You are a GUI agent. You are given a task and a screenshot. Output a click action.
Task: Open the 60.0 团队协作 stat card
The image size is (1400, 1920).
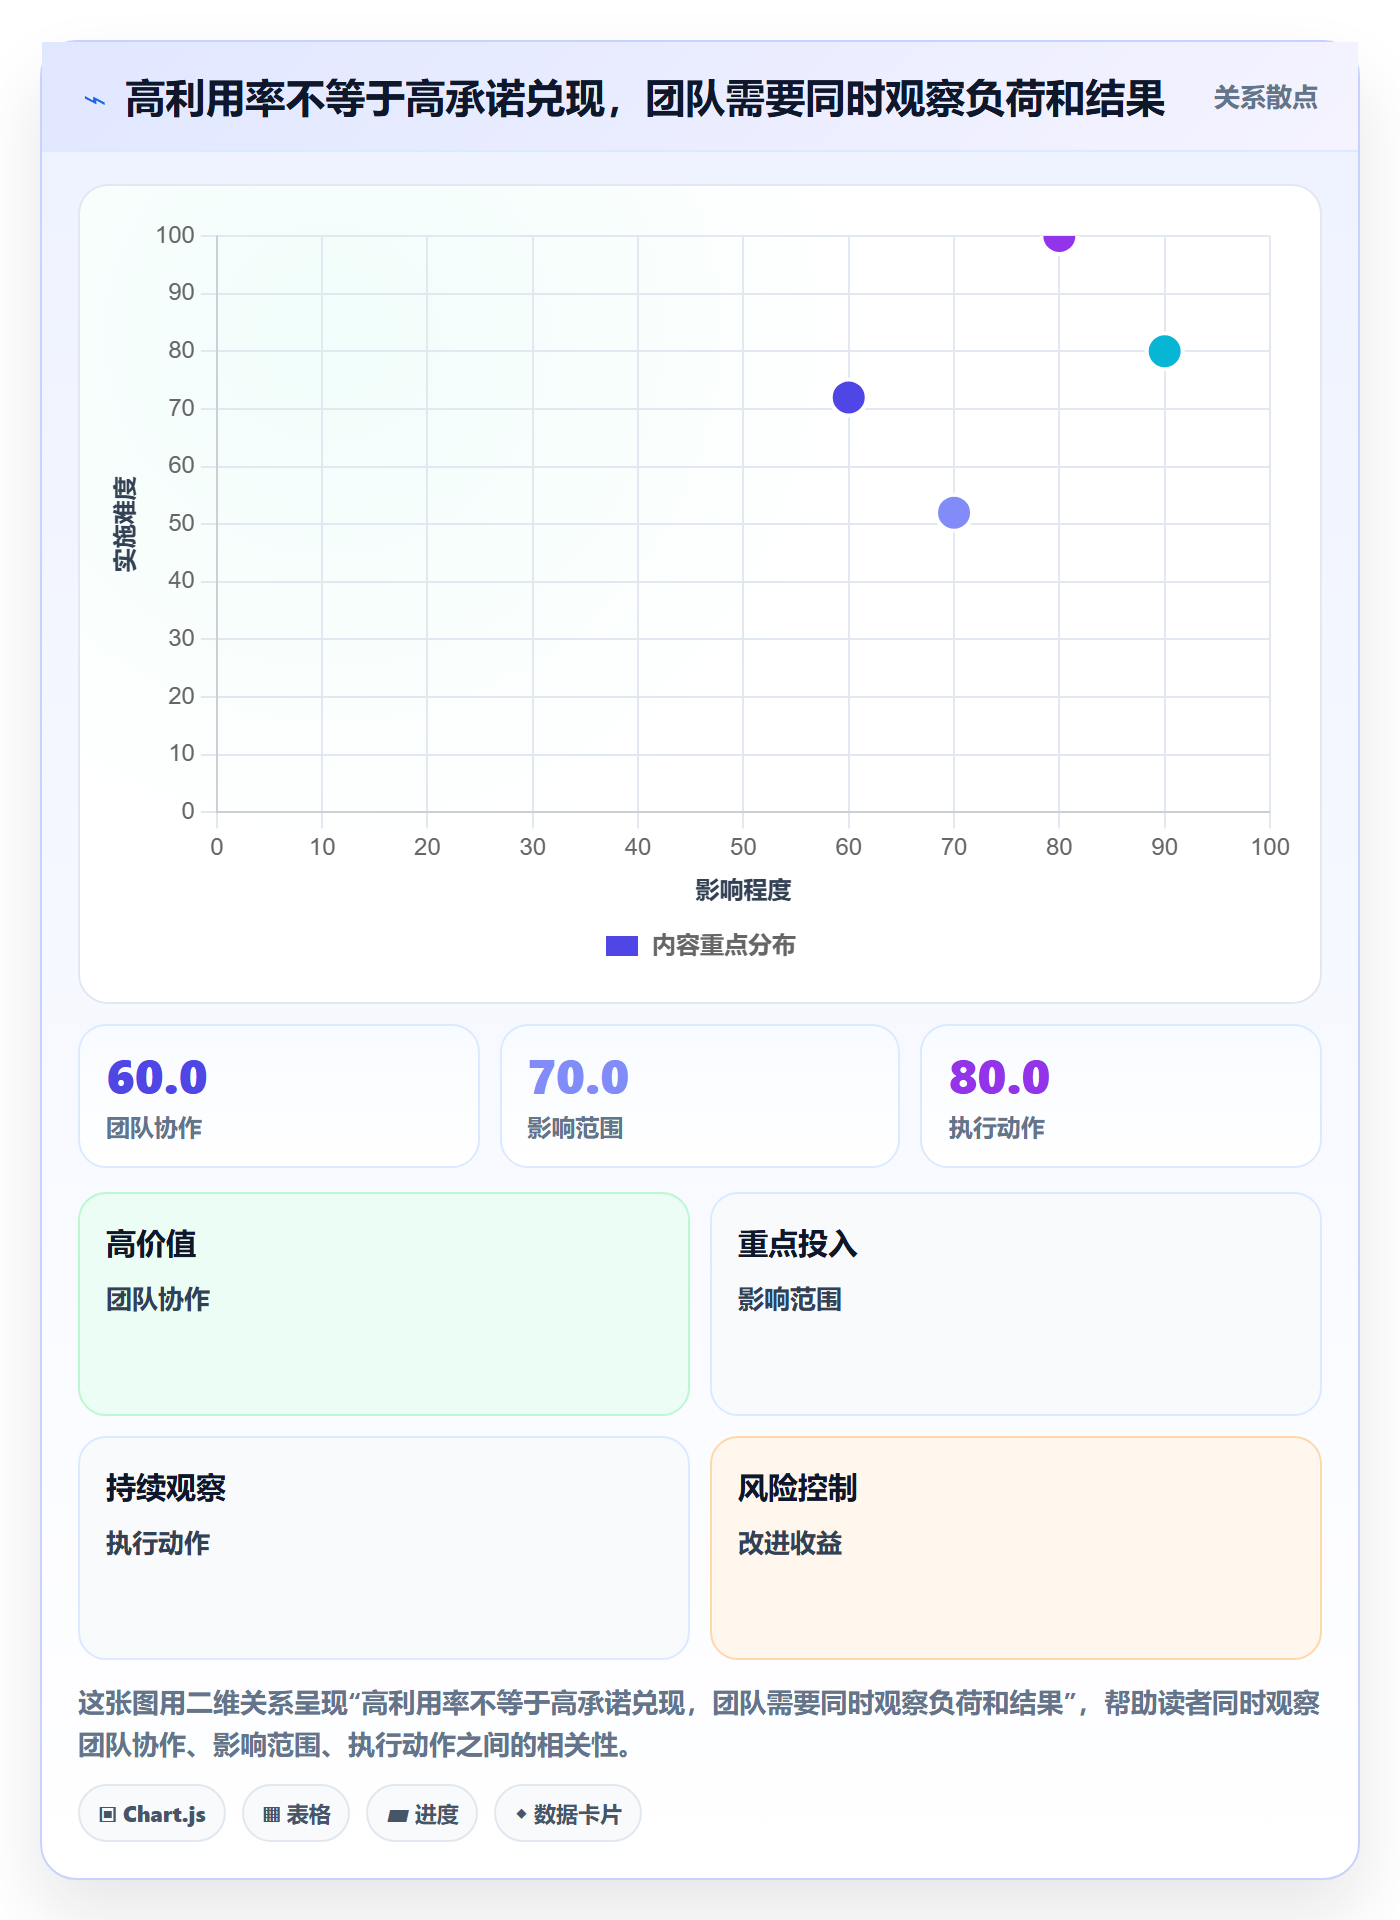(279, 1096)
